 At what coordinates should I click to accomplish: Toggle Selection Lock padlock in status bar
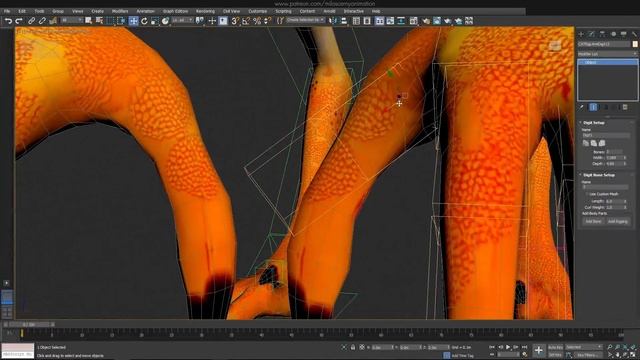[x=353, y=347]
